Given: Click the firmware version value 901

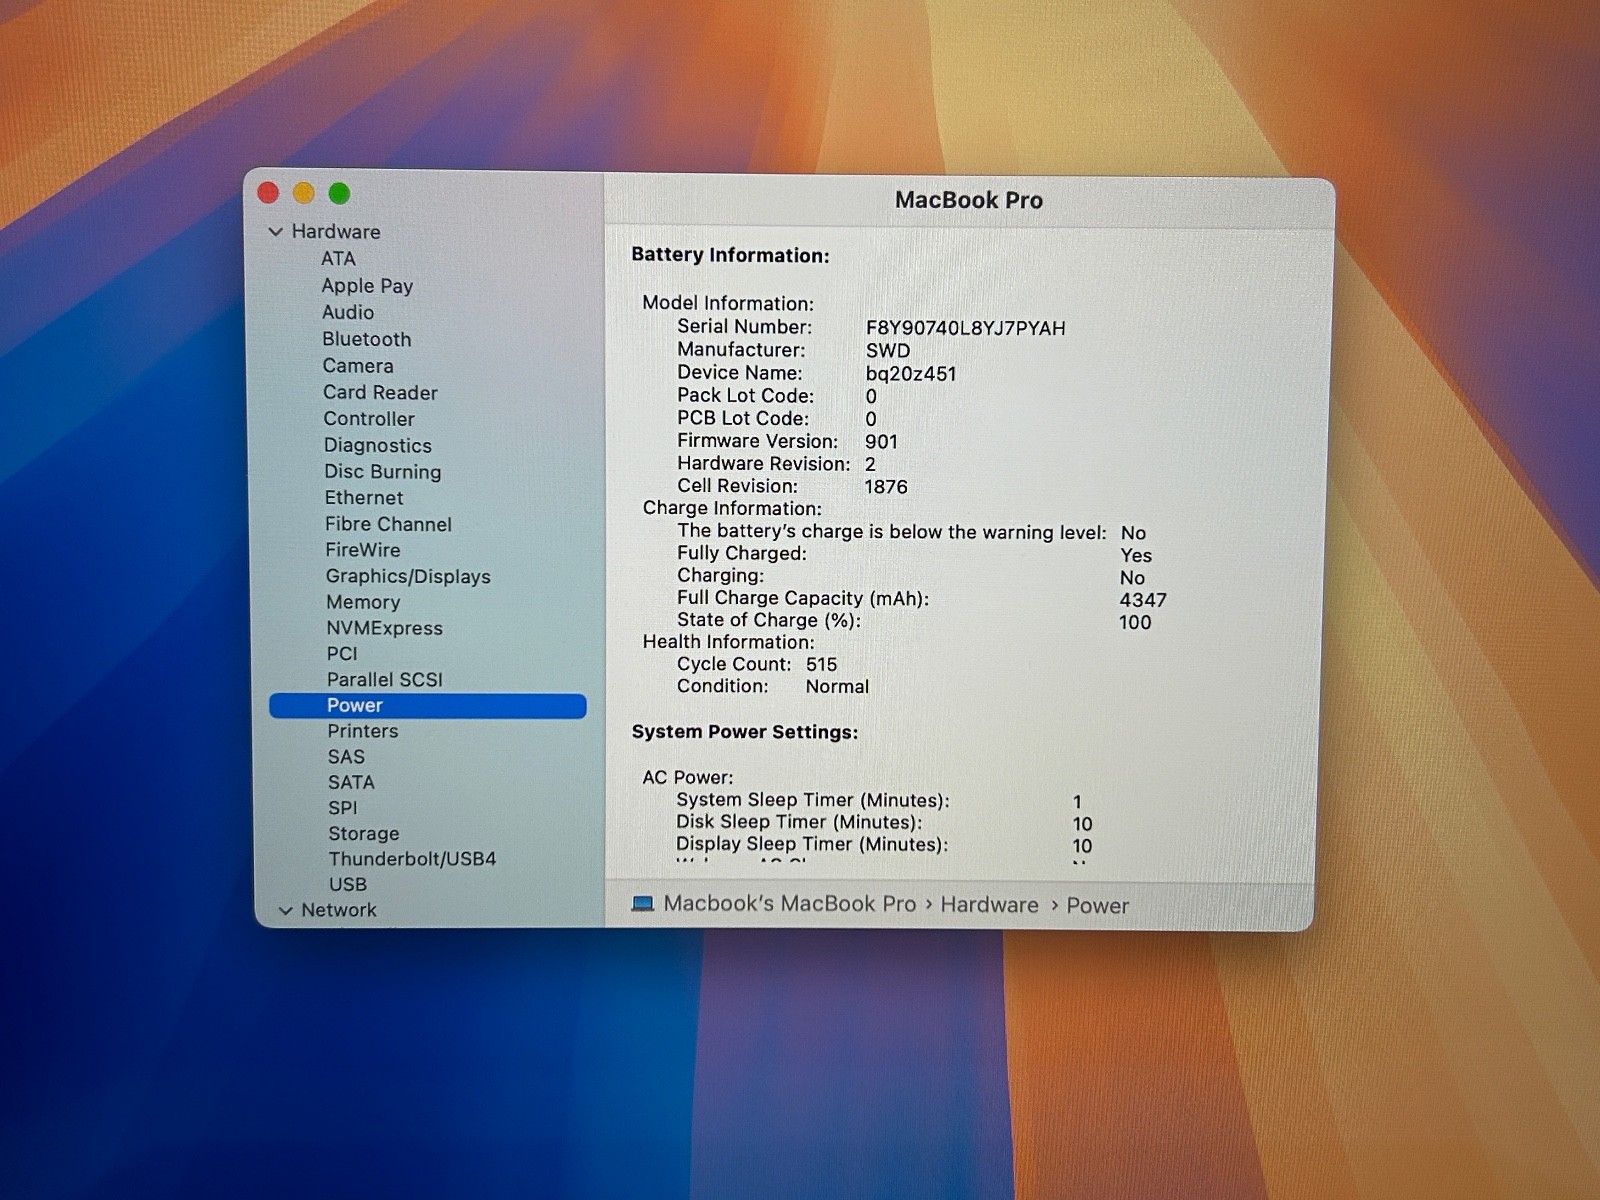Looking at the screenshot, I should click(881, 442).
